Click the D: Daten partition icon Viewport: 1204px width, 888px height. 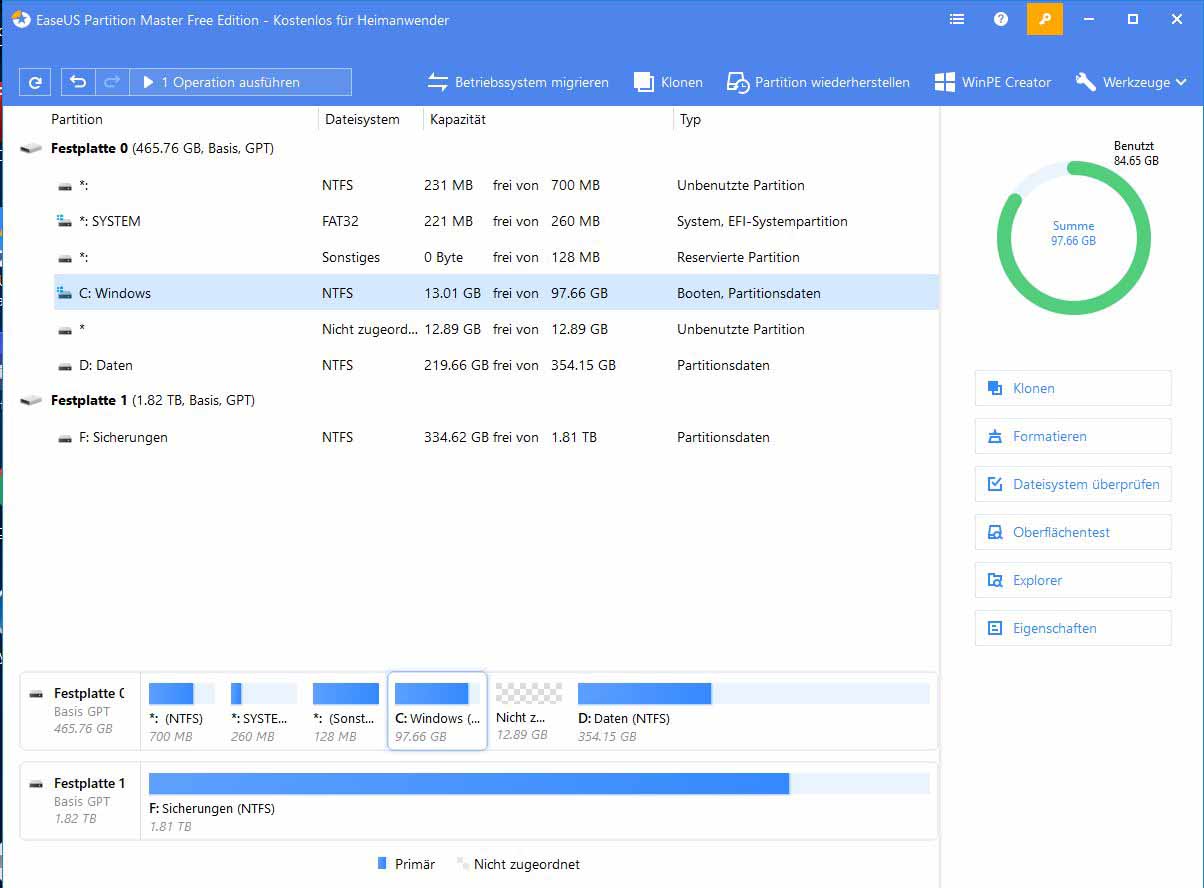tap(65, 366)
